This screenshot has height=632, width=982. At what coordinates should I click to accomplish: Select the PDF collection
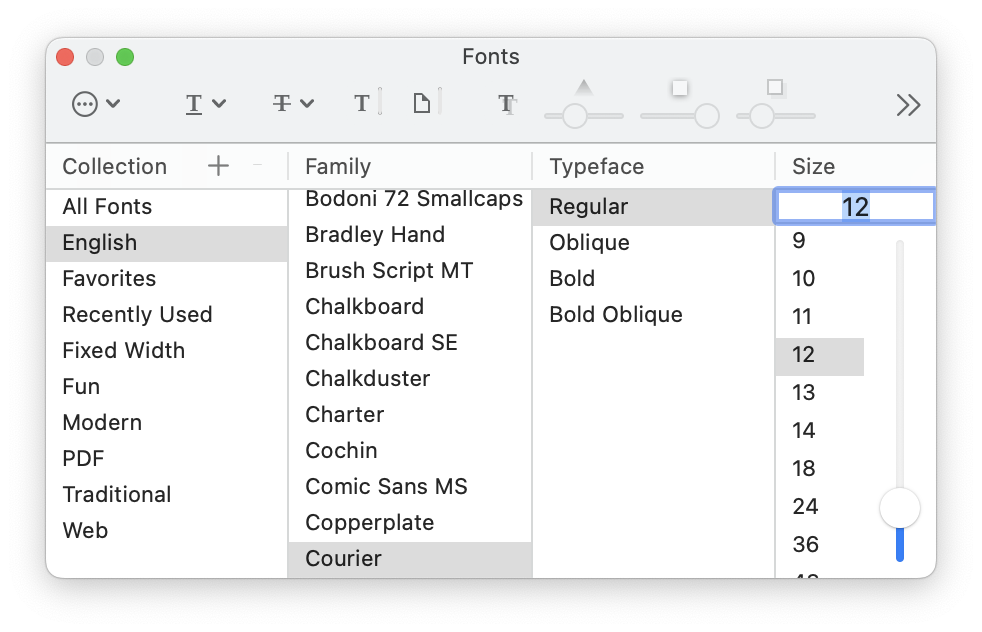tap(167, 458)
